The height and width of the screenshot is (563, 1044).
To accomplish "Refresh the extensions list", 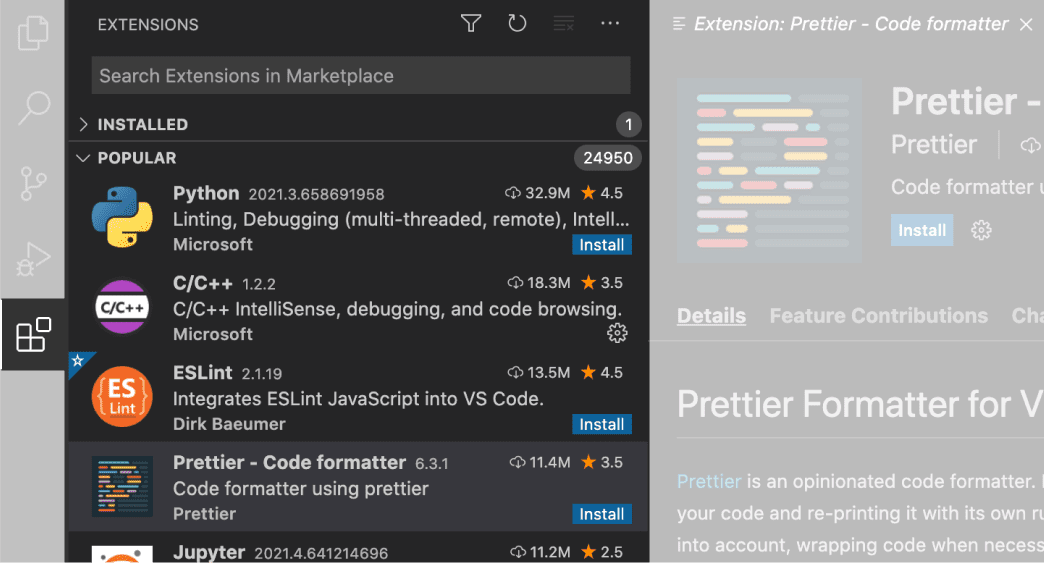I will [x=517, y=24].
